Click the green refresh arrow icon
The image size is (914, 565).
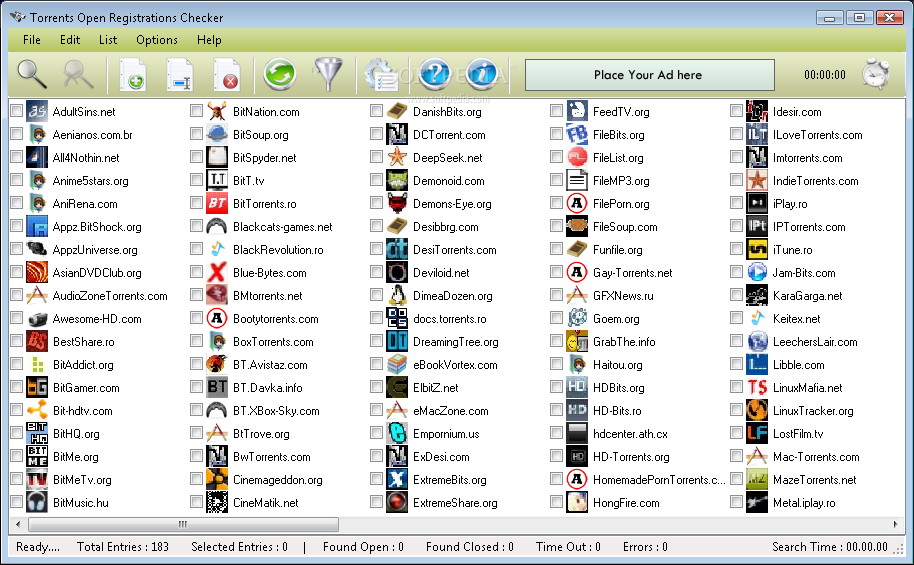(x=280, y=74)
